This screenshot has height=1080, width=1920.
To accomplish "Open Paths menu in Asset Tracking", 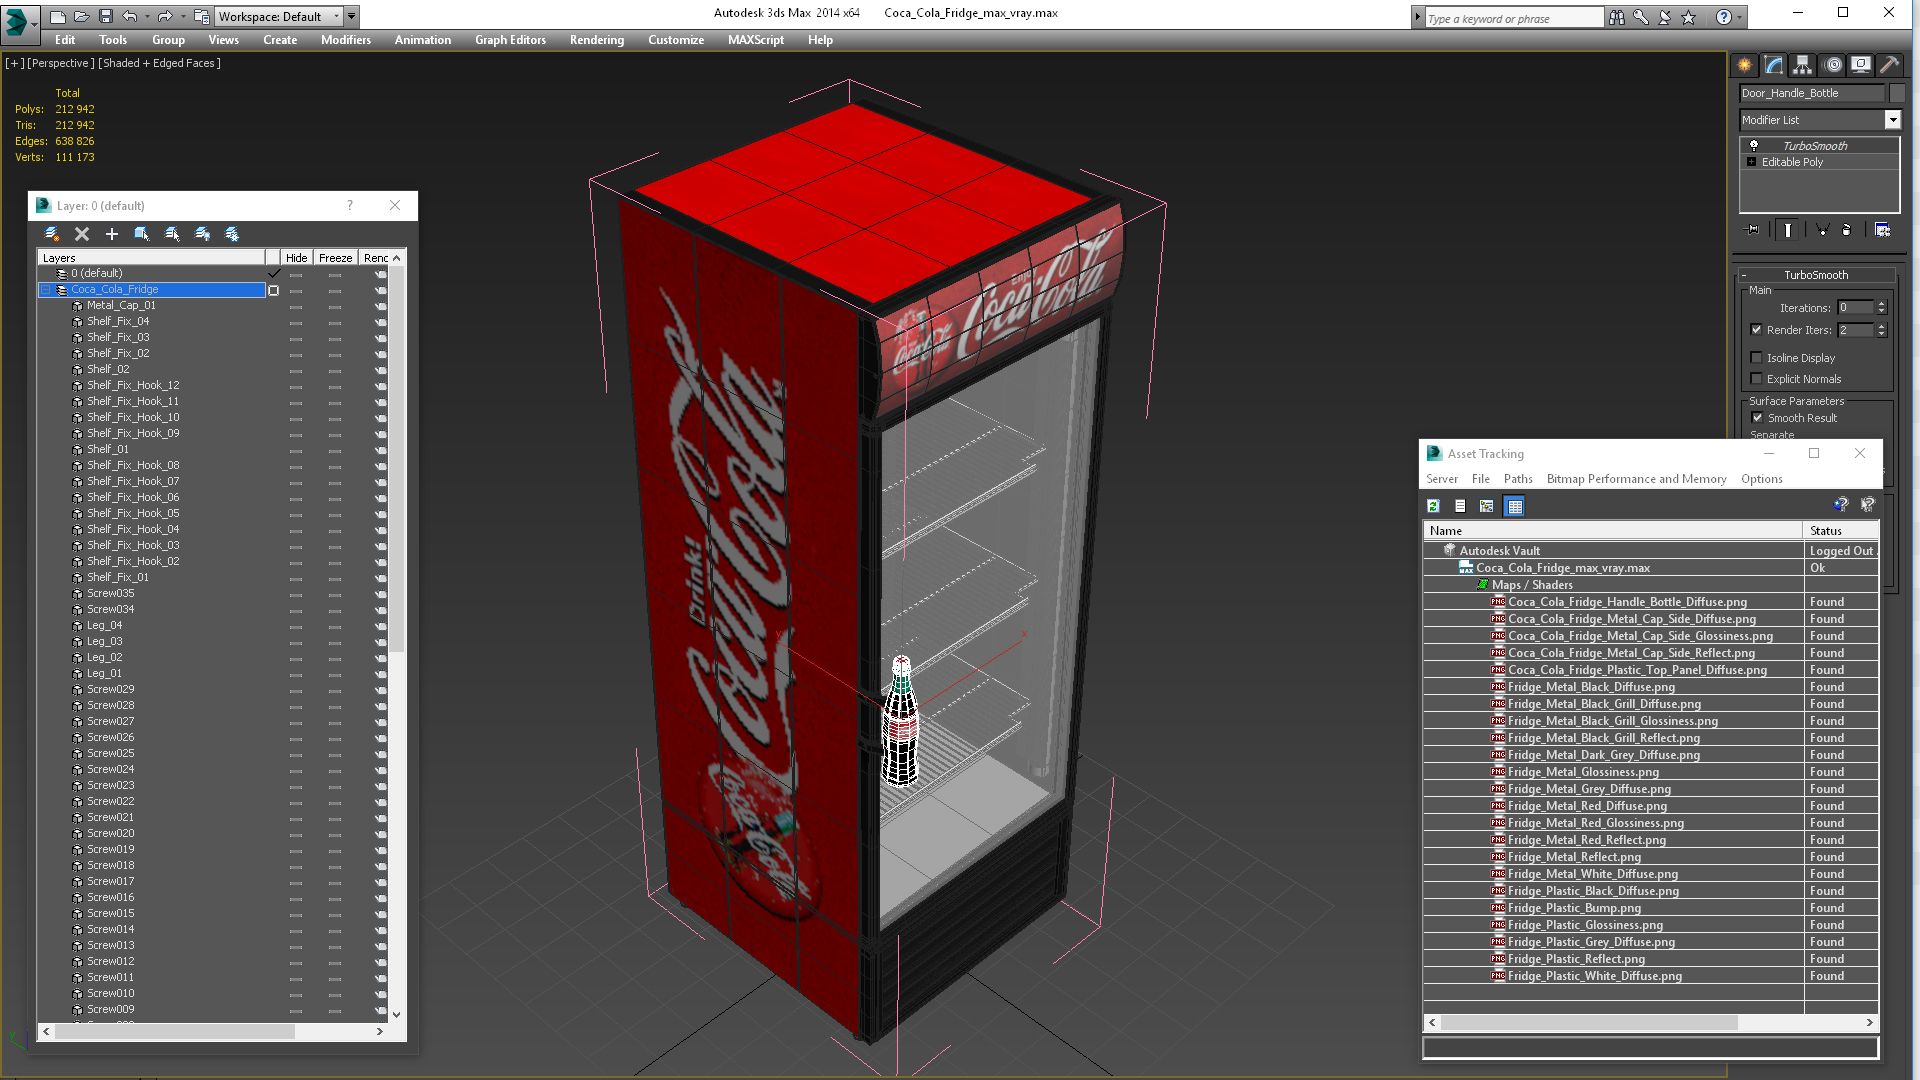I will tap(1518, 479).
